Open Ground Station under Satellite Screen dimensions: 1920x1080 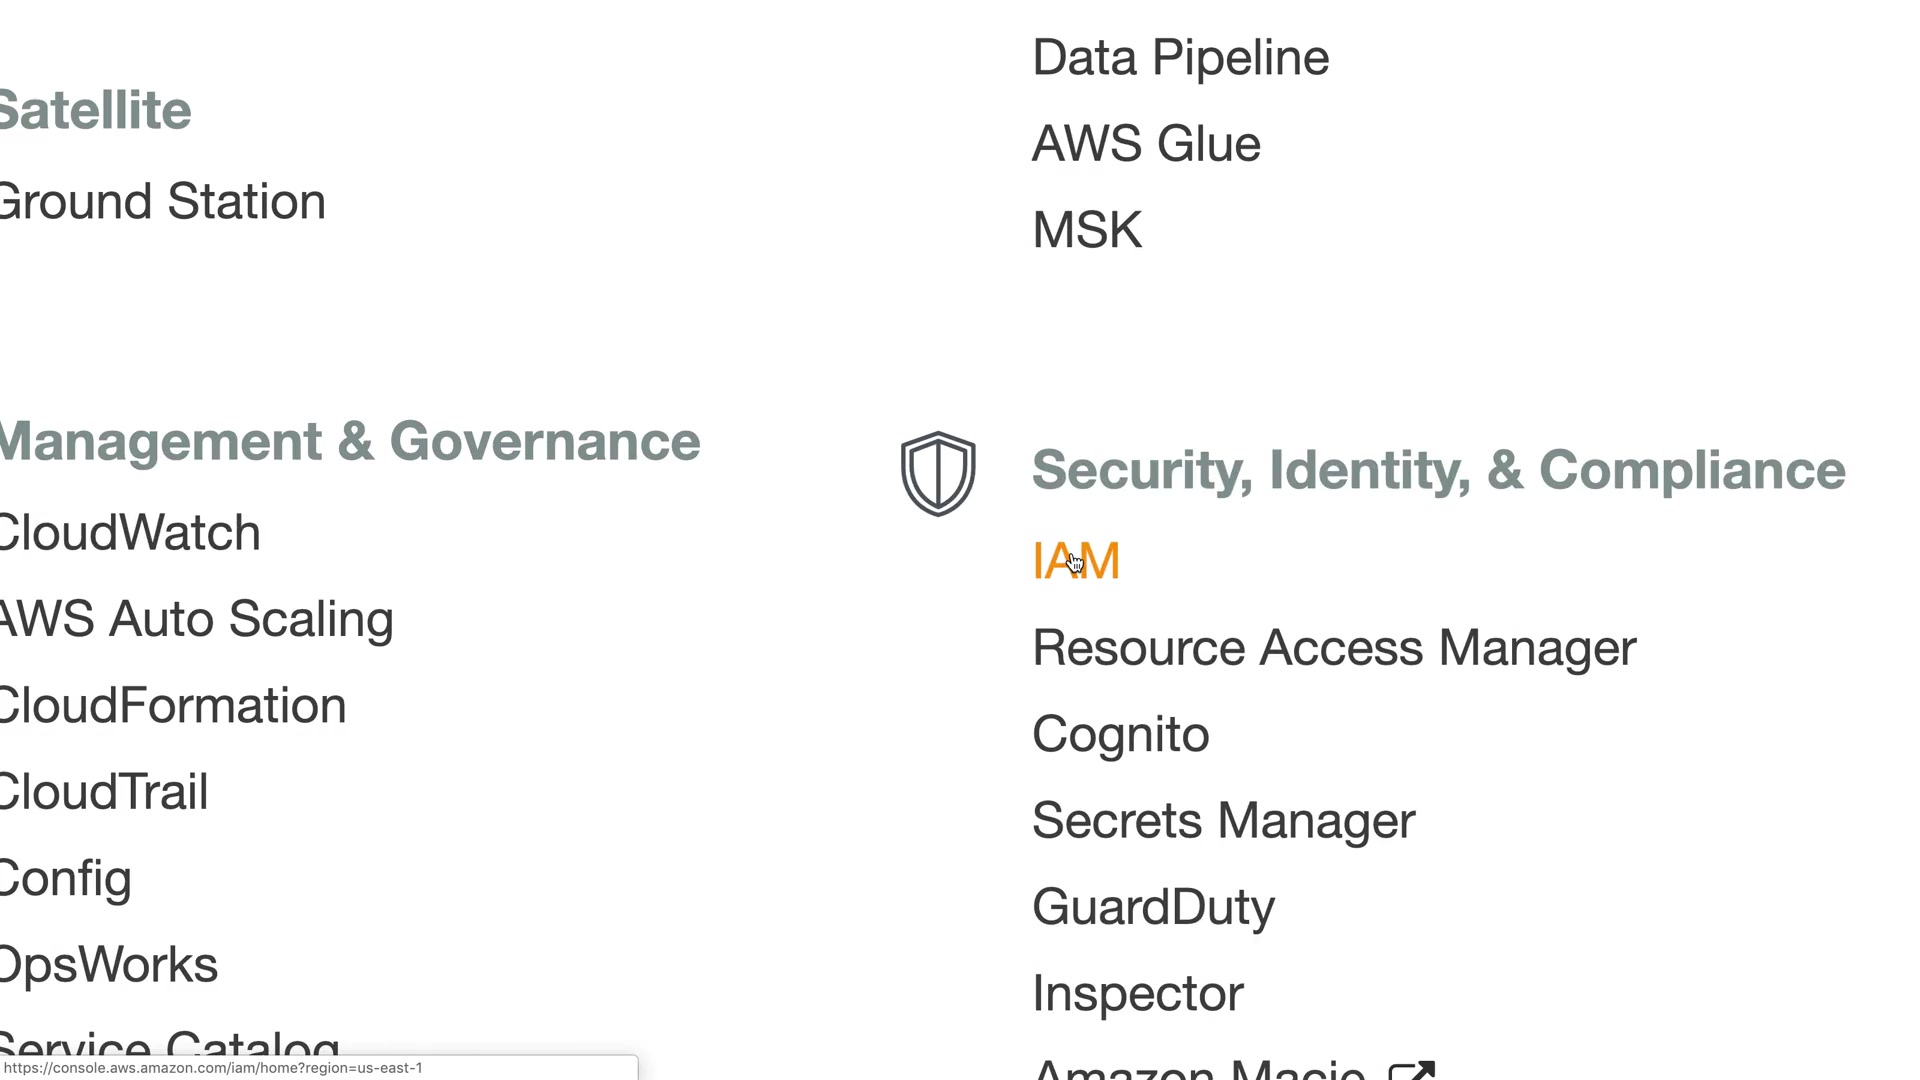(162, 202)
